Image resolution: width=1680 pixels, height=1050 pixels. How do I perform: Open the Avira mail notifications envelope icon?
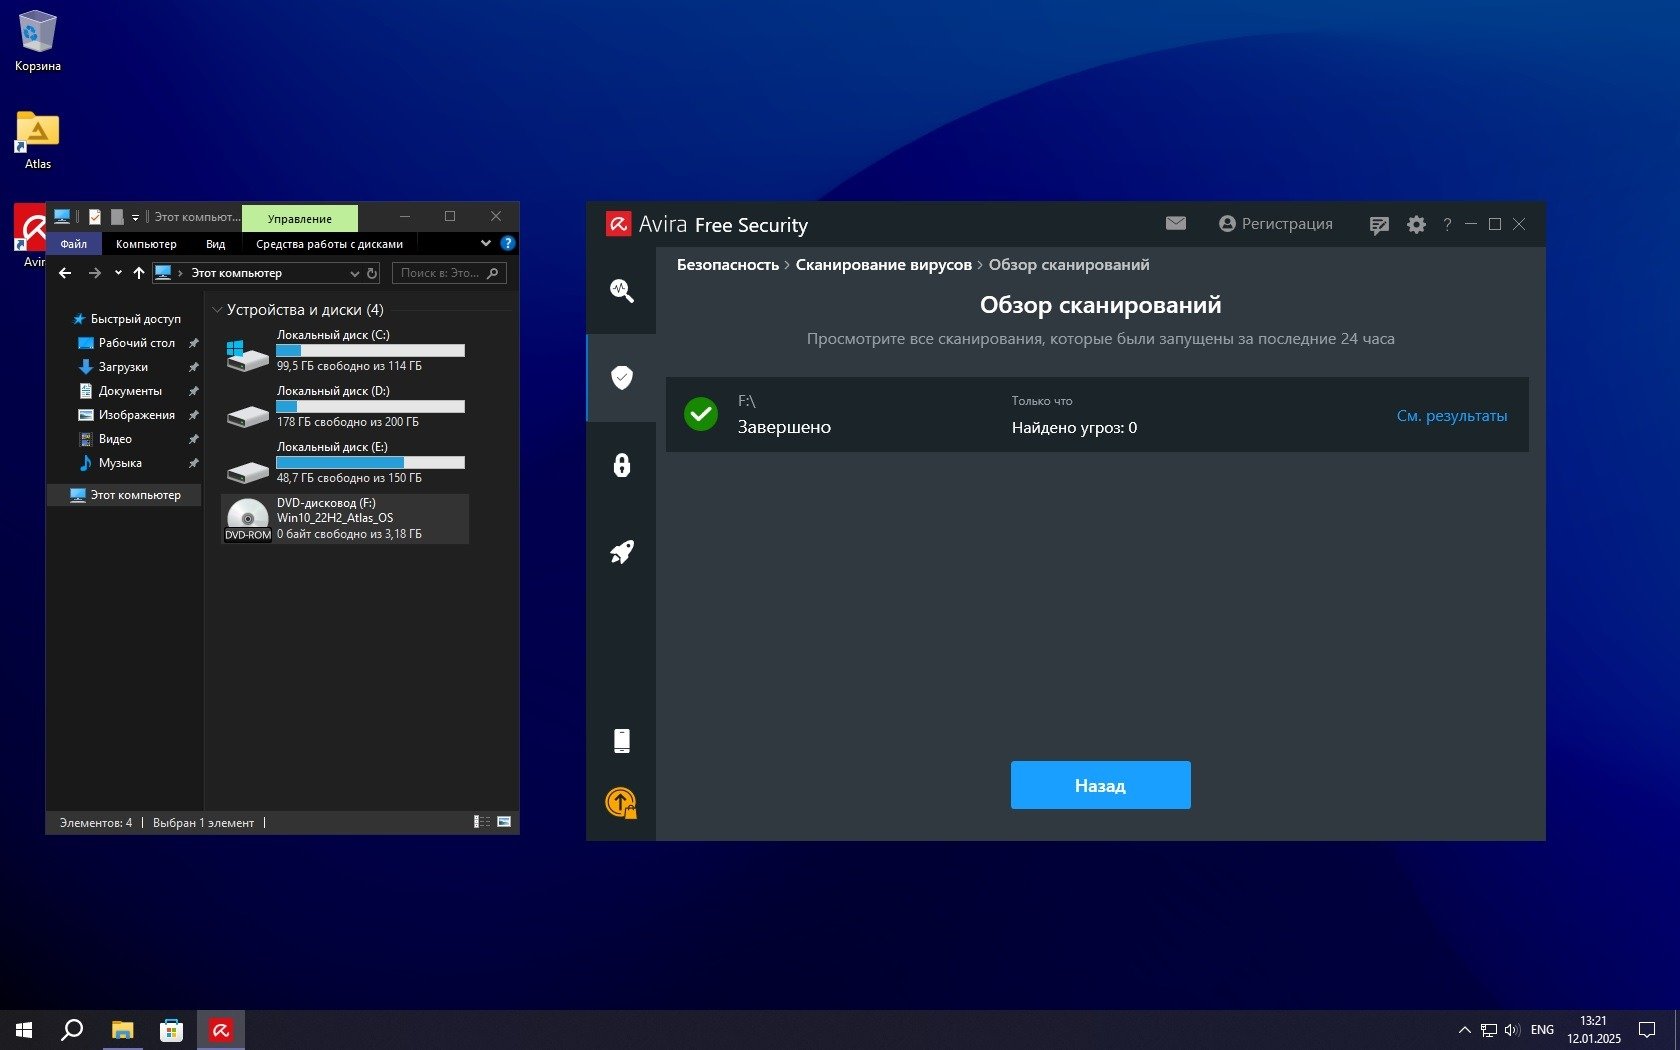coord(1176,224)
